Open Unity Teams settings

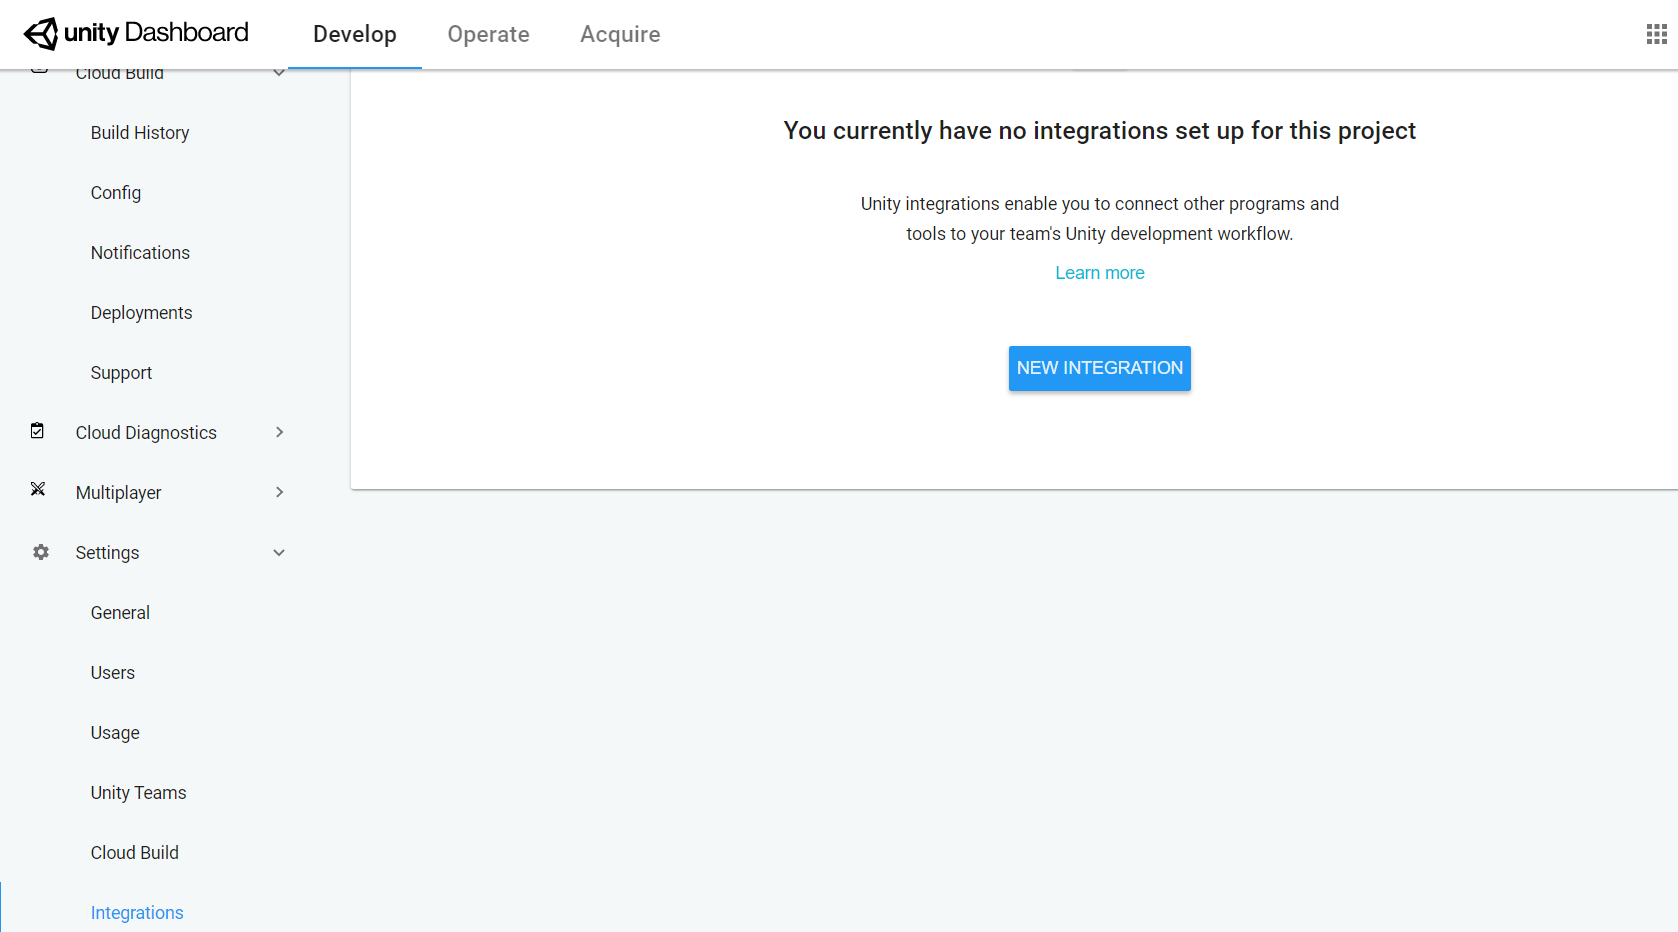click(138, 793)
